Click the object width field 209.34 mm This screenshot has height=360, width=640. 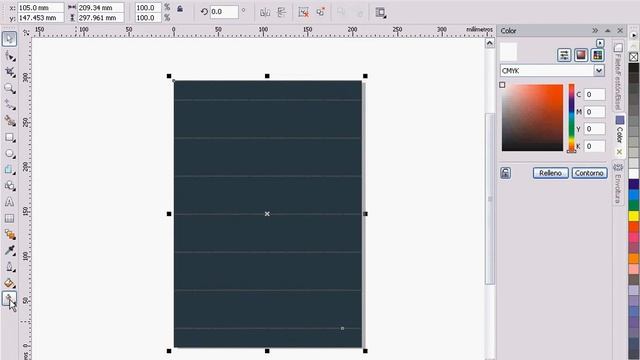100,7
